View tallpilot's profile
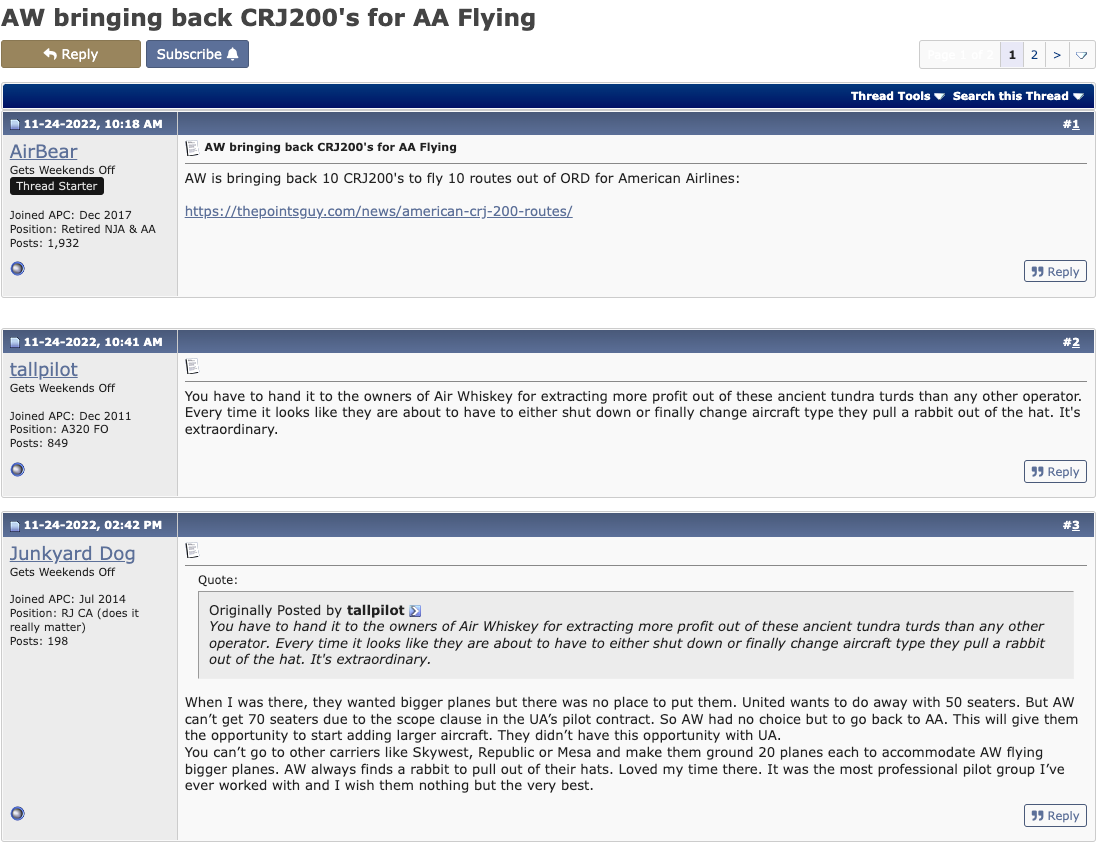The height and width of the screenshot is (849, 1099). (x=43, y=369)
